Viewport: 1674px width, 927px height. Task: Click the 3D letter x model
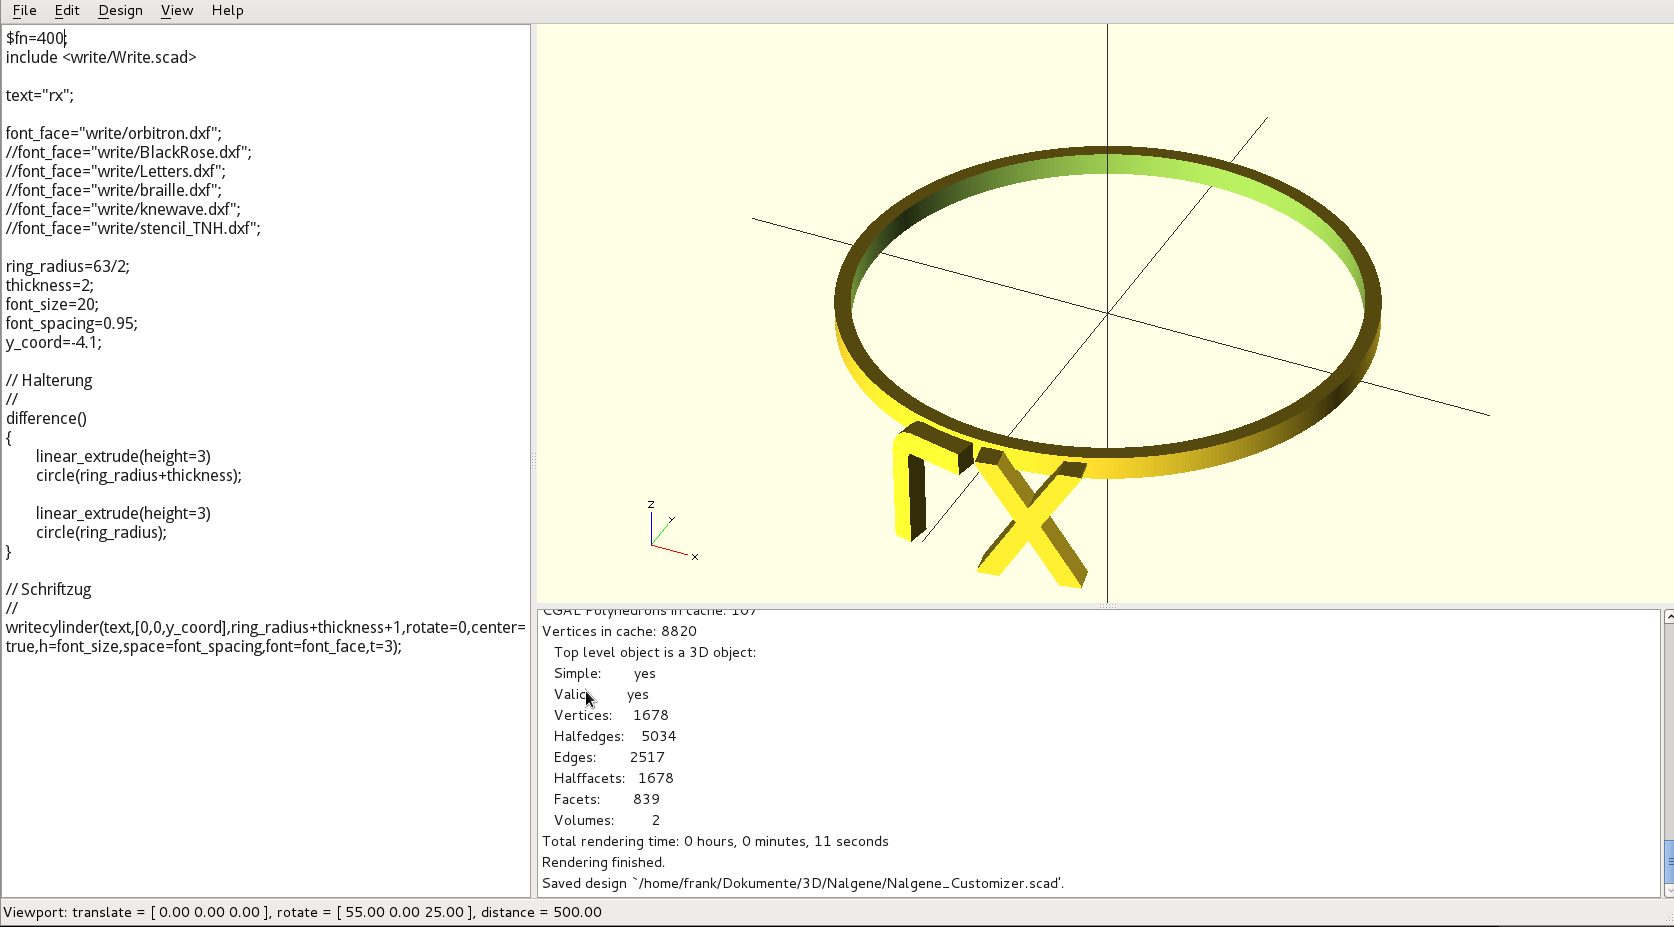[1031, 517]
